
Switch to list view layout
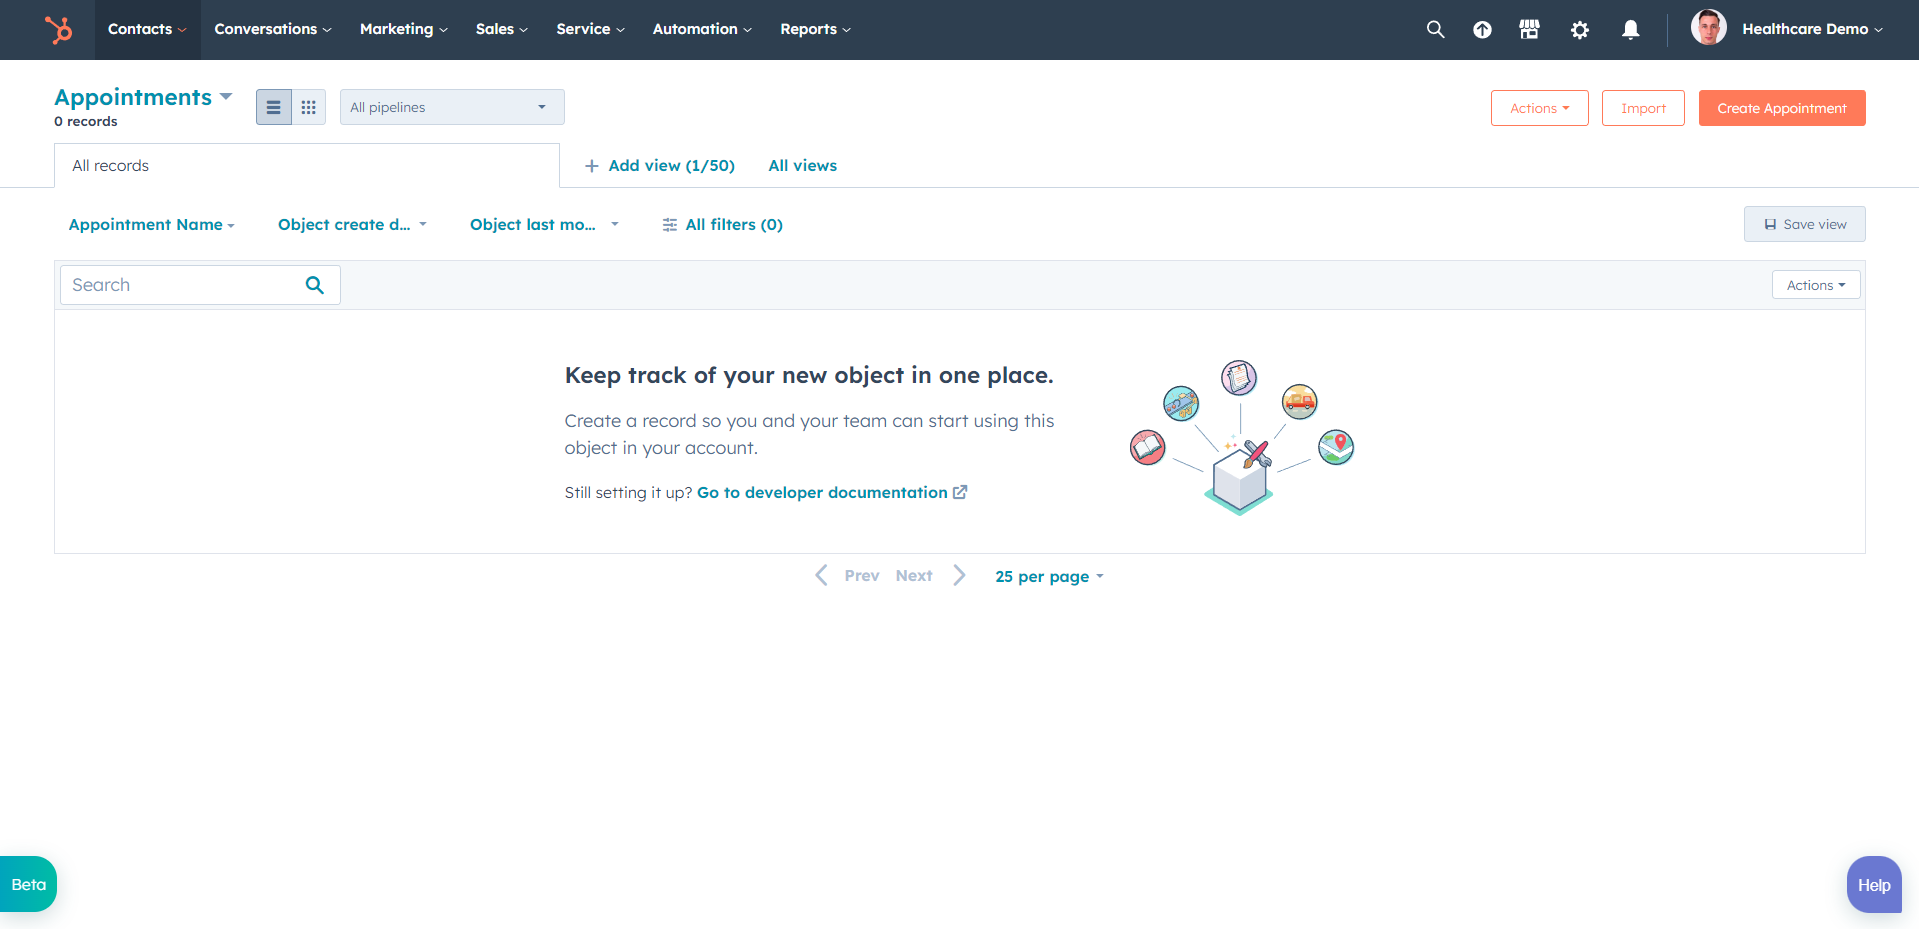click(x=273, y=106)
